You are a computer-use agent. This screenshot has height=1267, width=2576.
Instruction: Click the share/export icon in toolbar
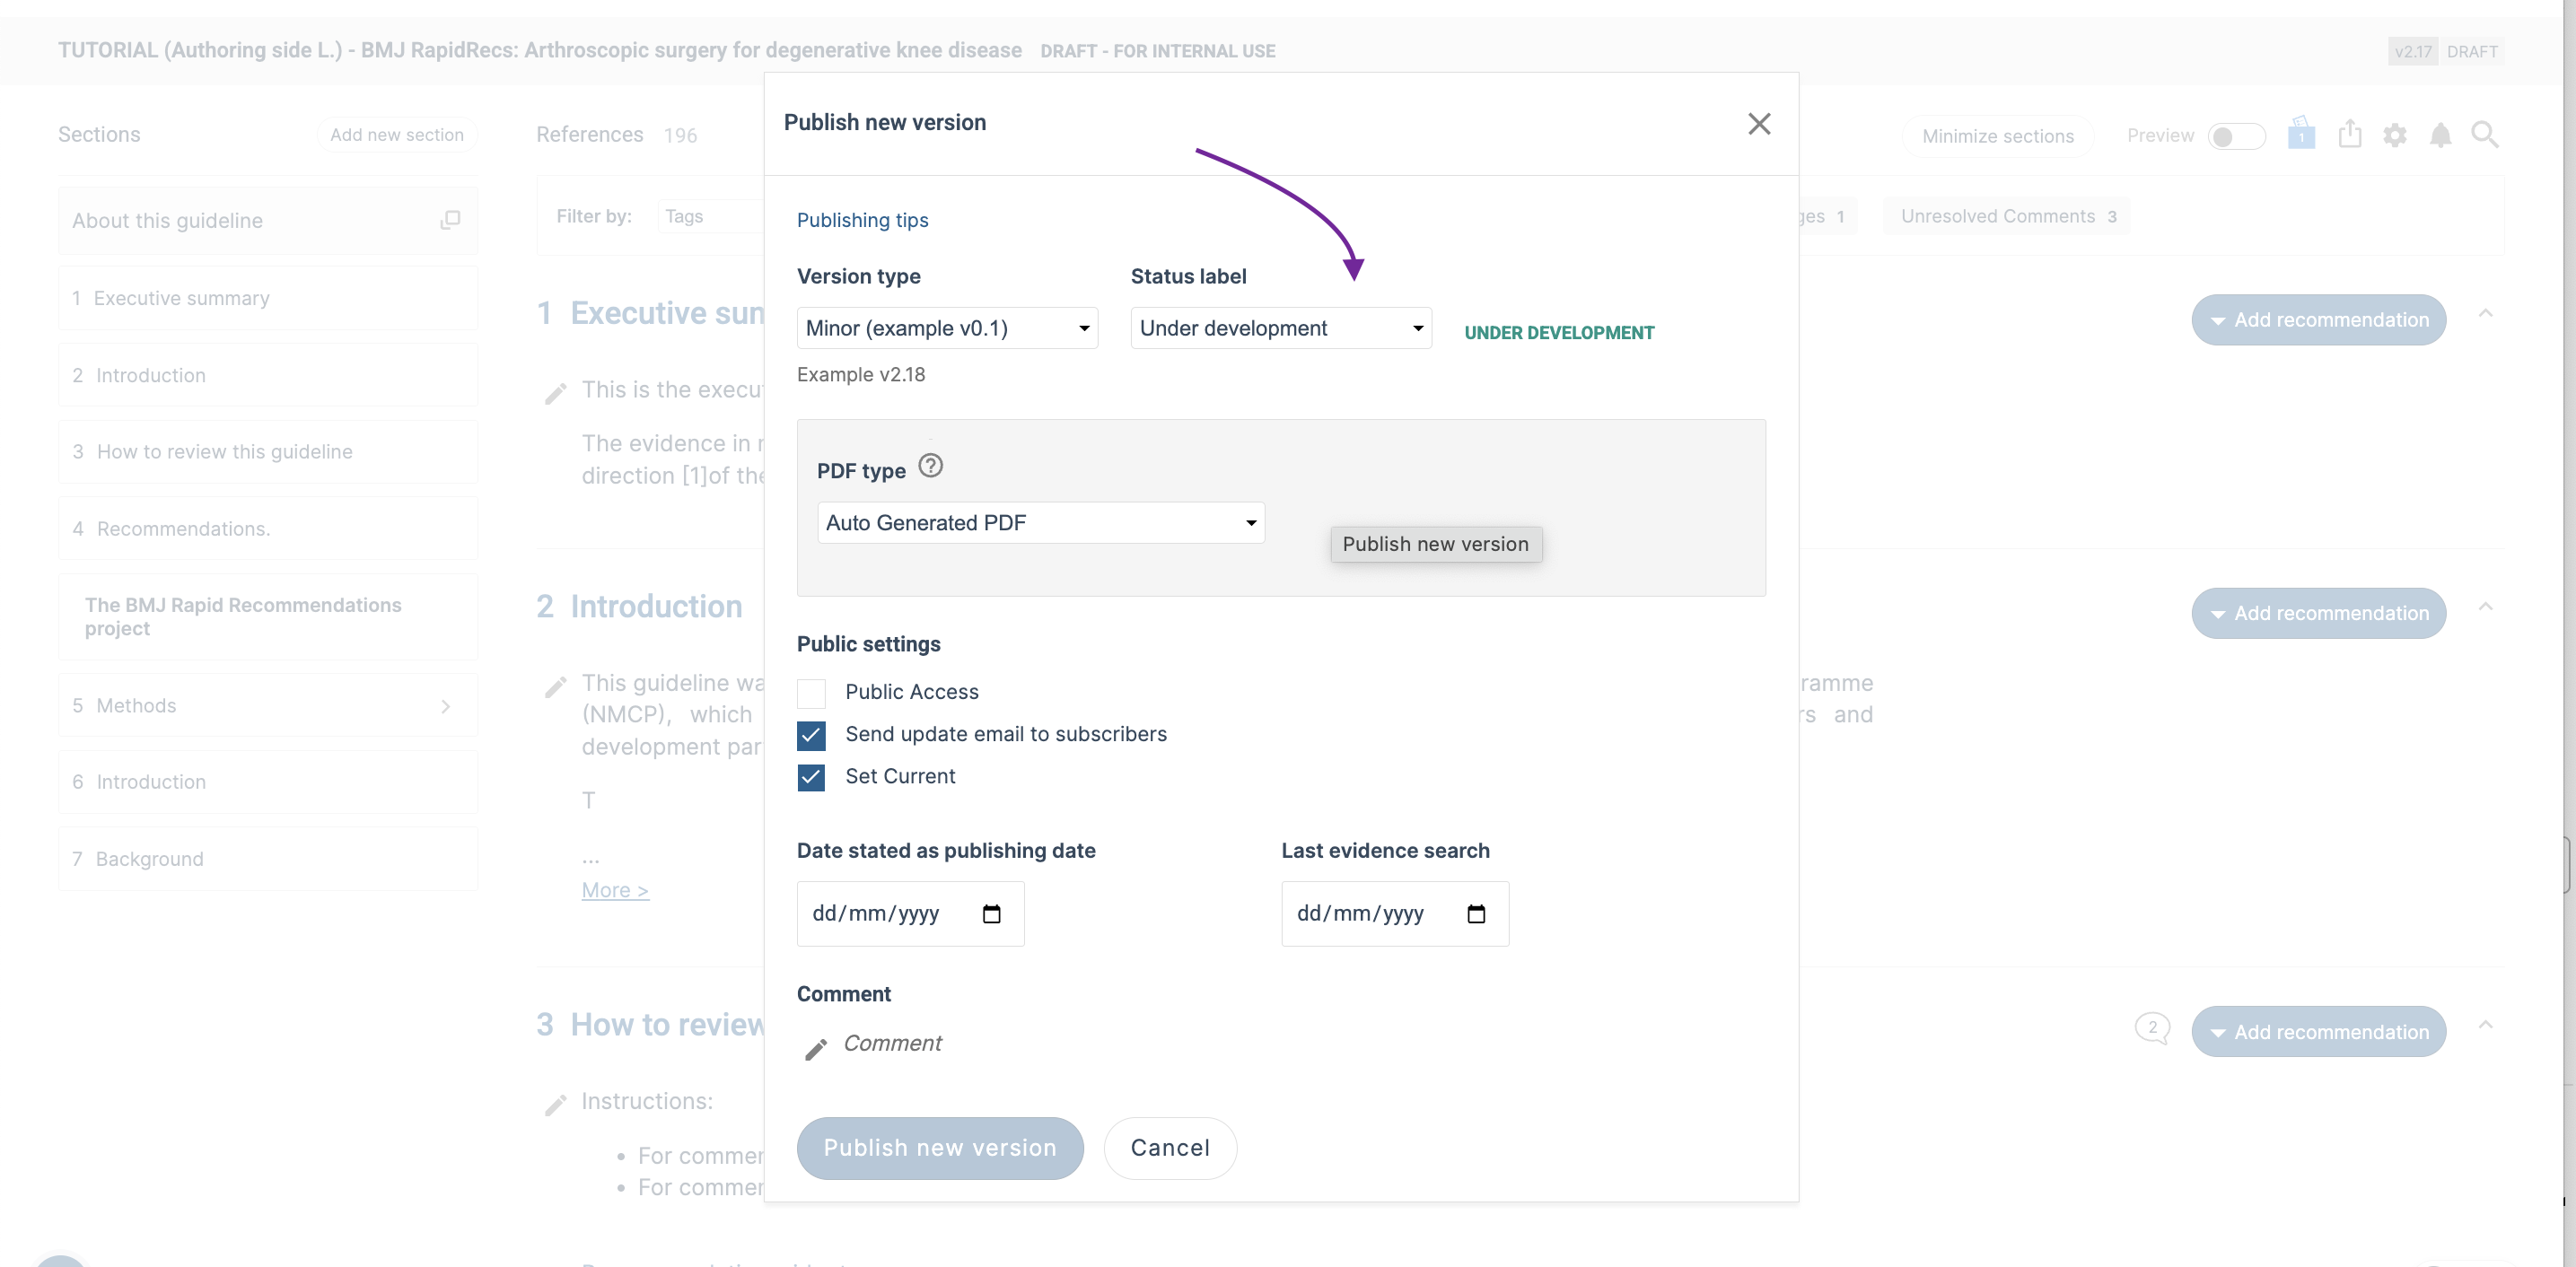click(x=2350, y=133)
